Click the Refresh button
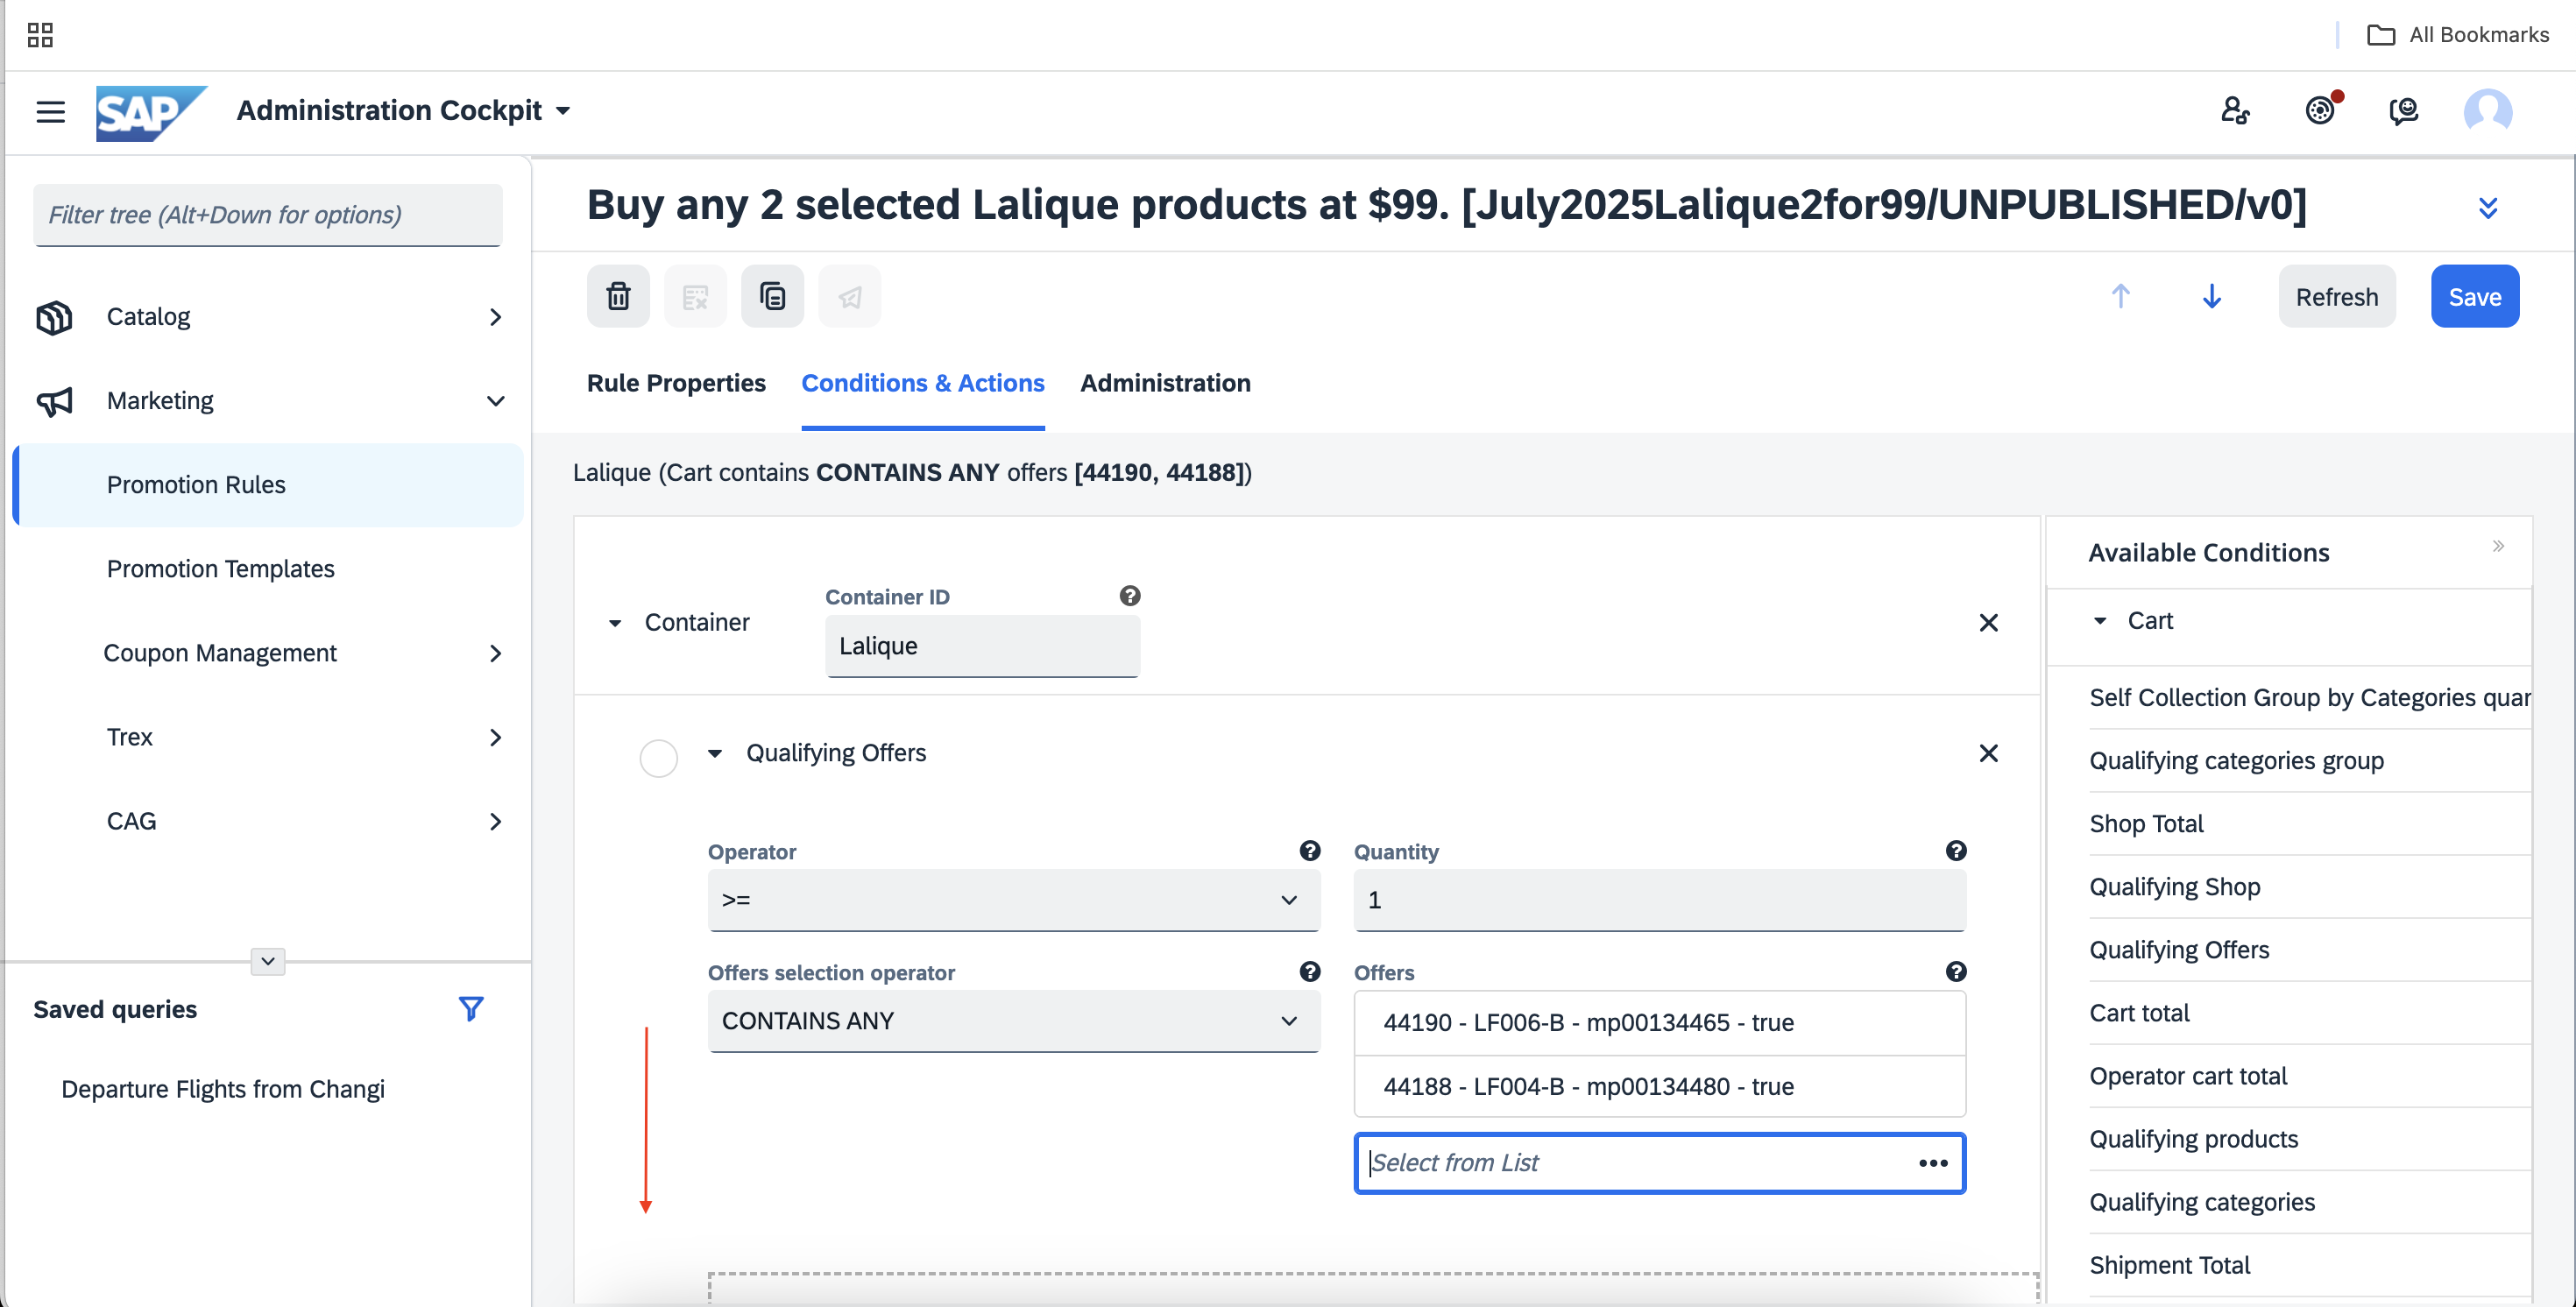This screenshot has height=1307, width=2576. [x=2337, y=296]
